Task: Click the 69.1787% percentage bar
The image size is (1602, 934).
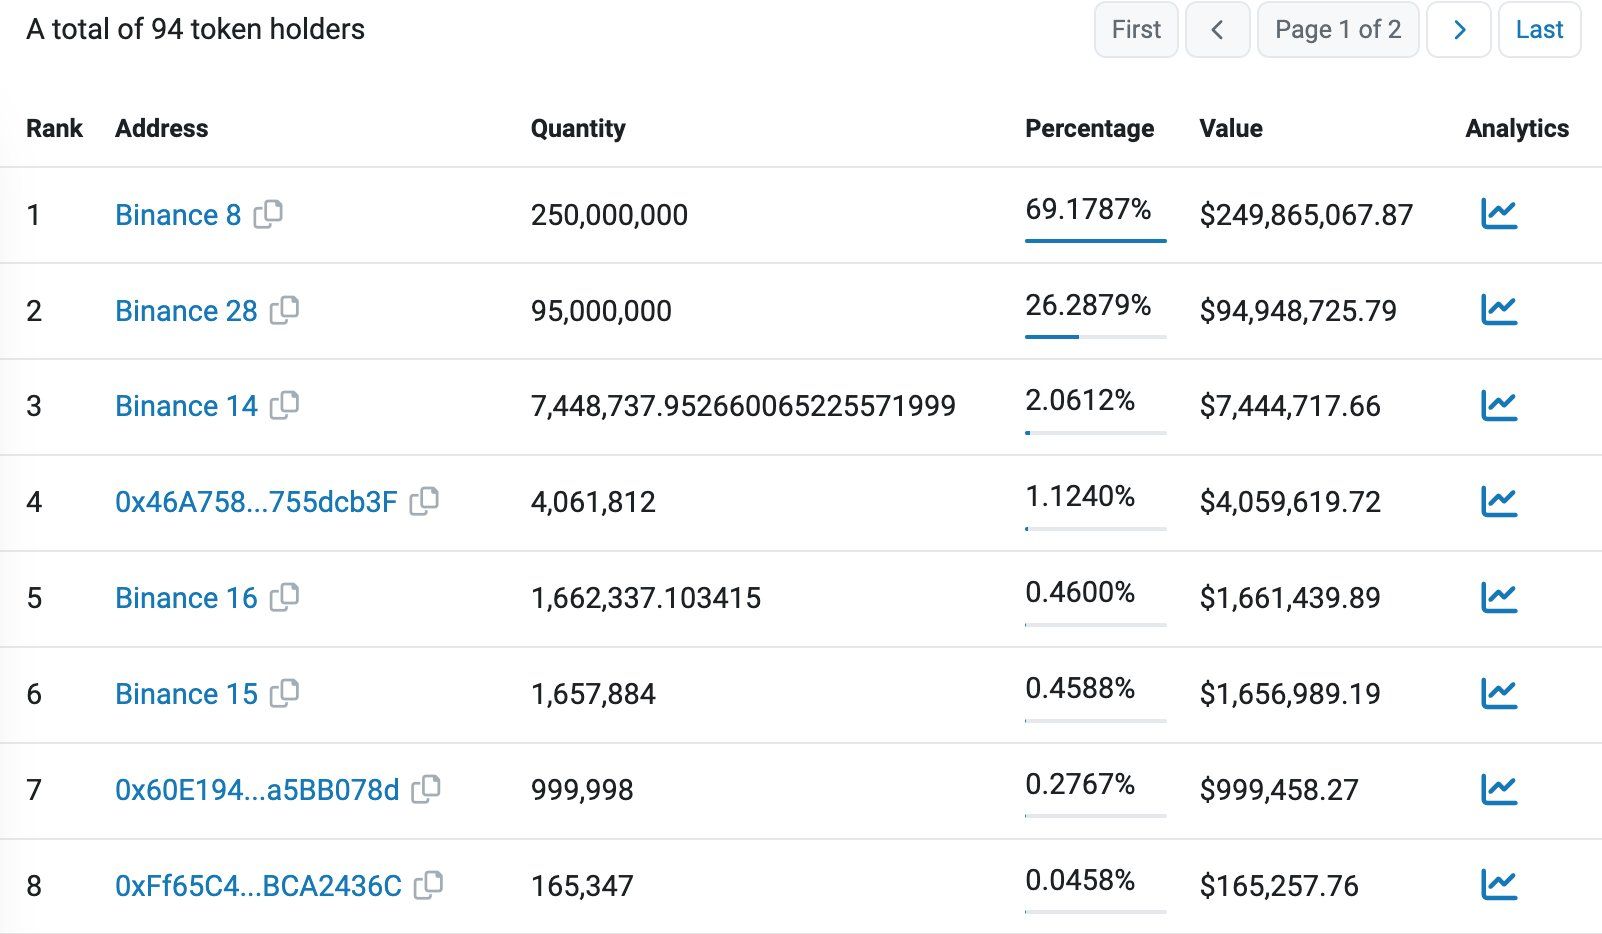Action: (x=1095, y=240)
